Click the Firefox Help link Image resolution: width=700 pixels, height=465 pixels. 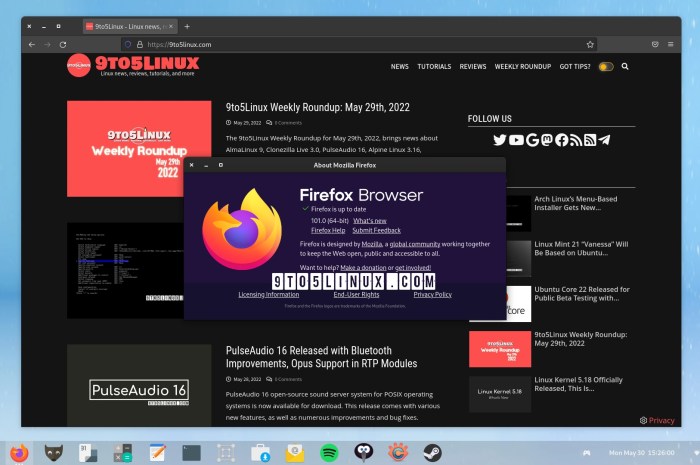328,230
